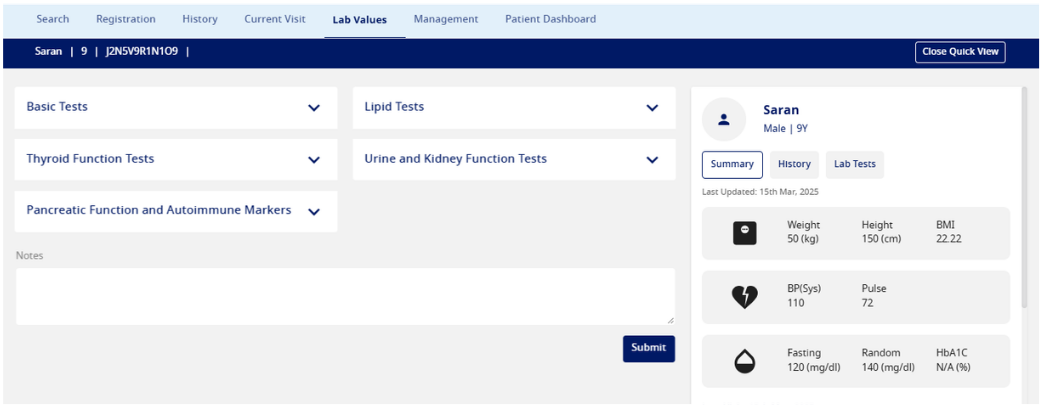Show History in the quick view panel
1040x418 pixels.
(x=794, y=165)
